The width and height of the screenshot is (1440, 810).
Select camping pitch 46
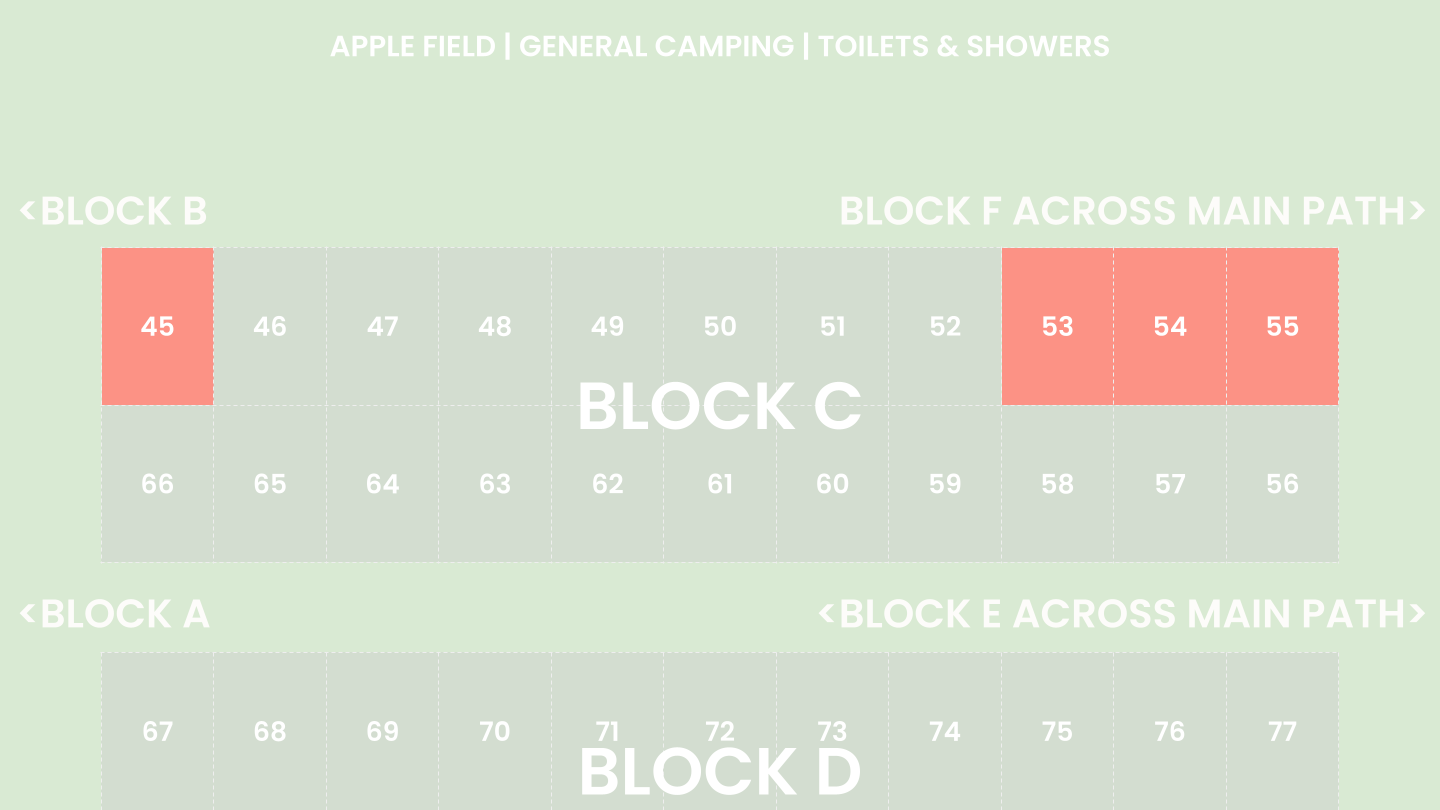click(x=270, y=326)
